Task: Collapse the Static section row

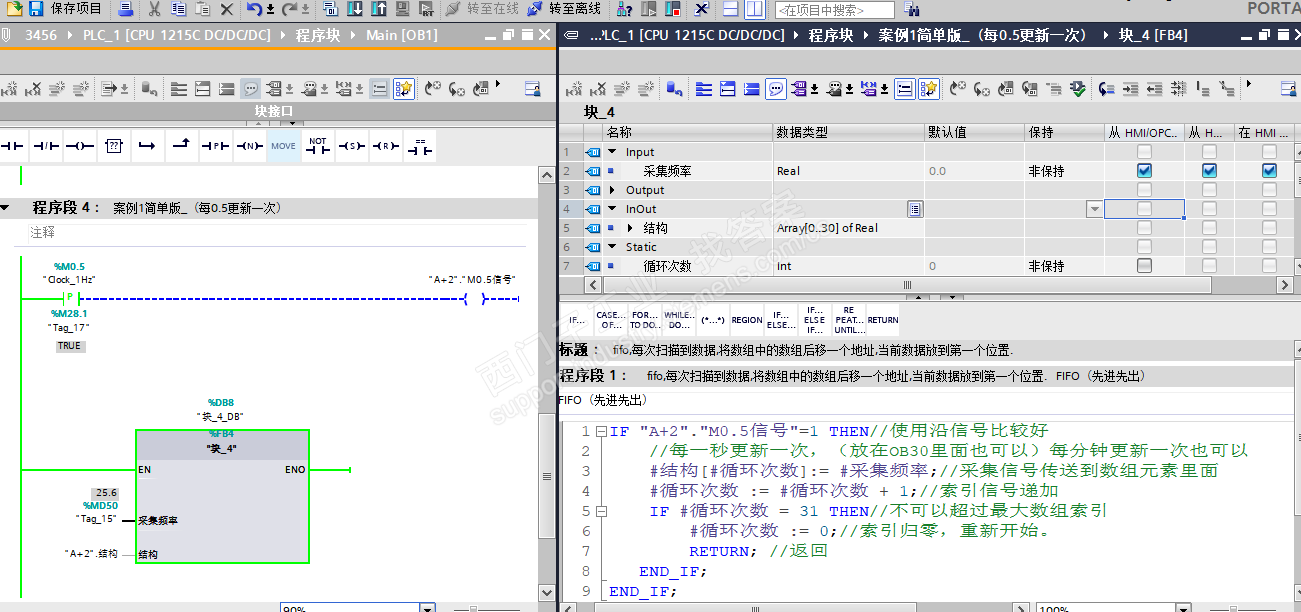Action: point(612,247)
